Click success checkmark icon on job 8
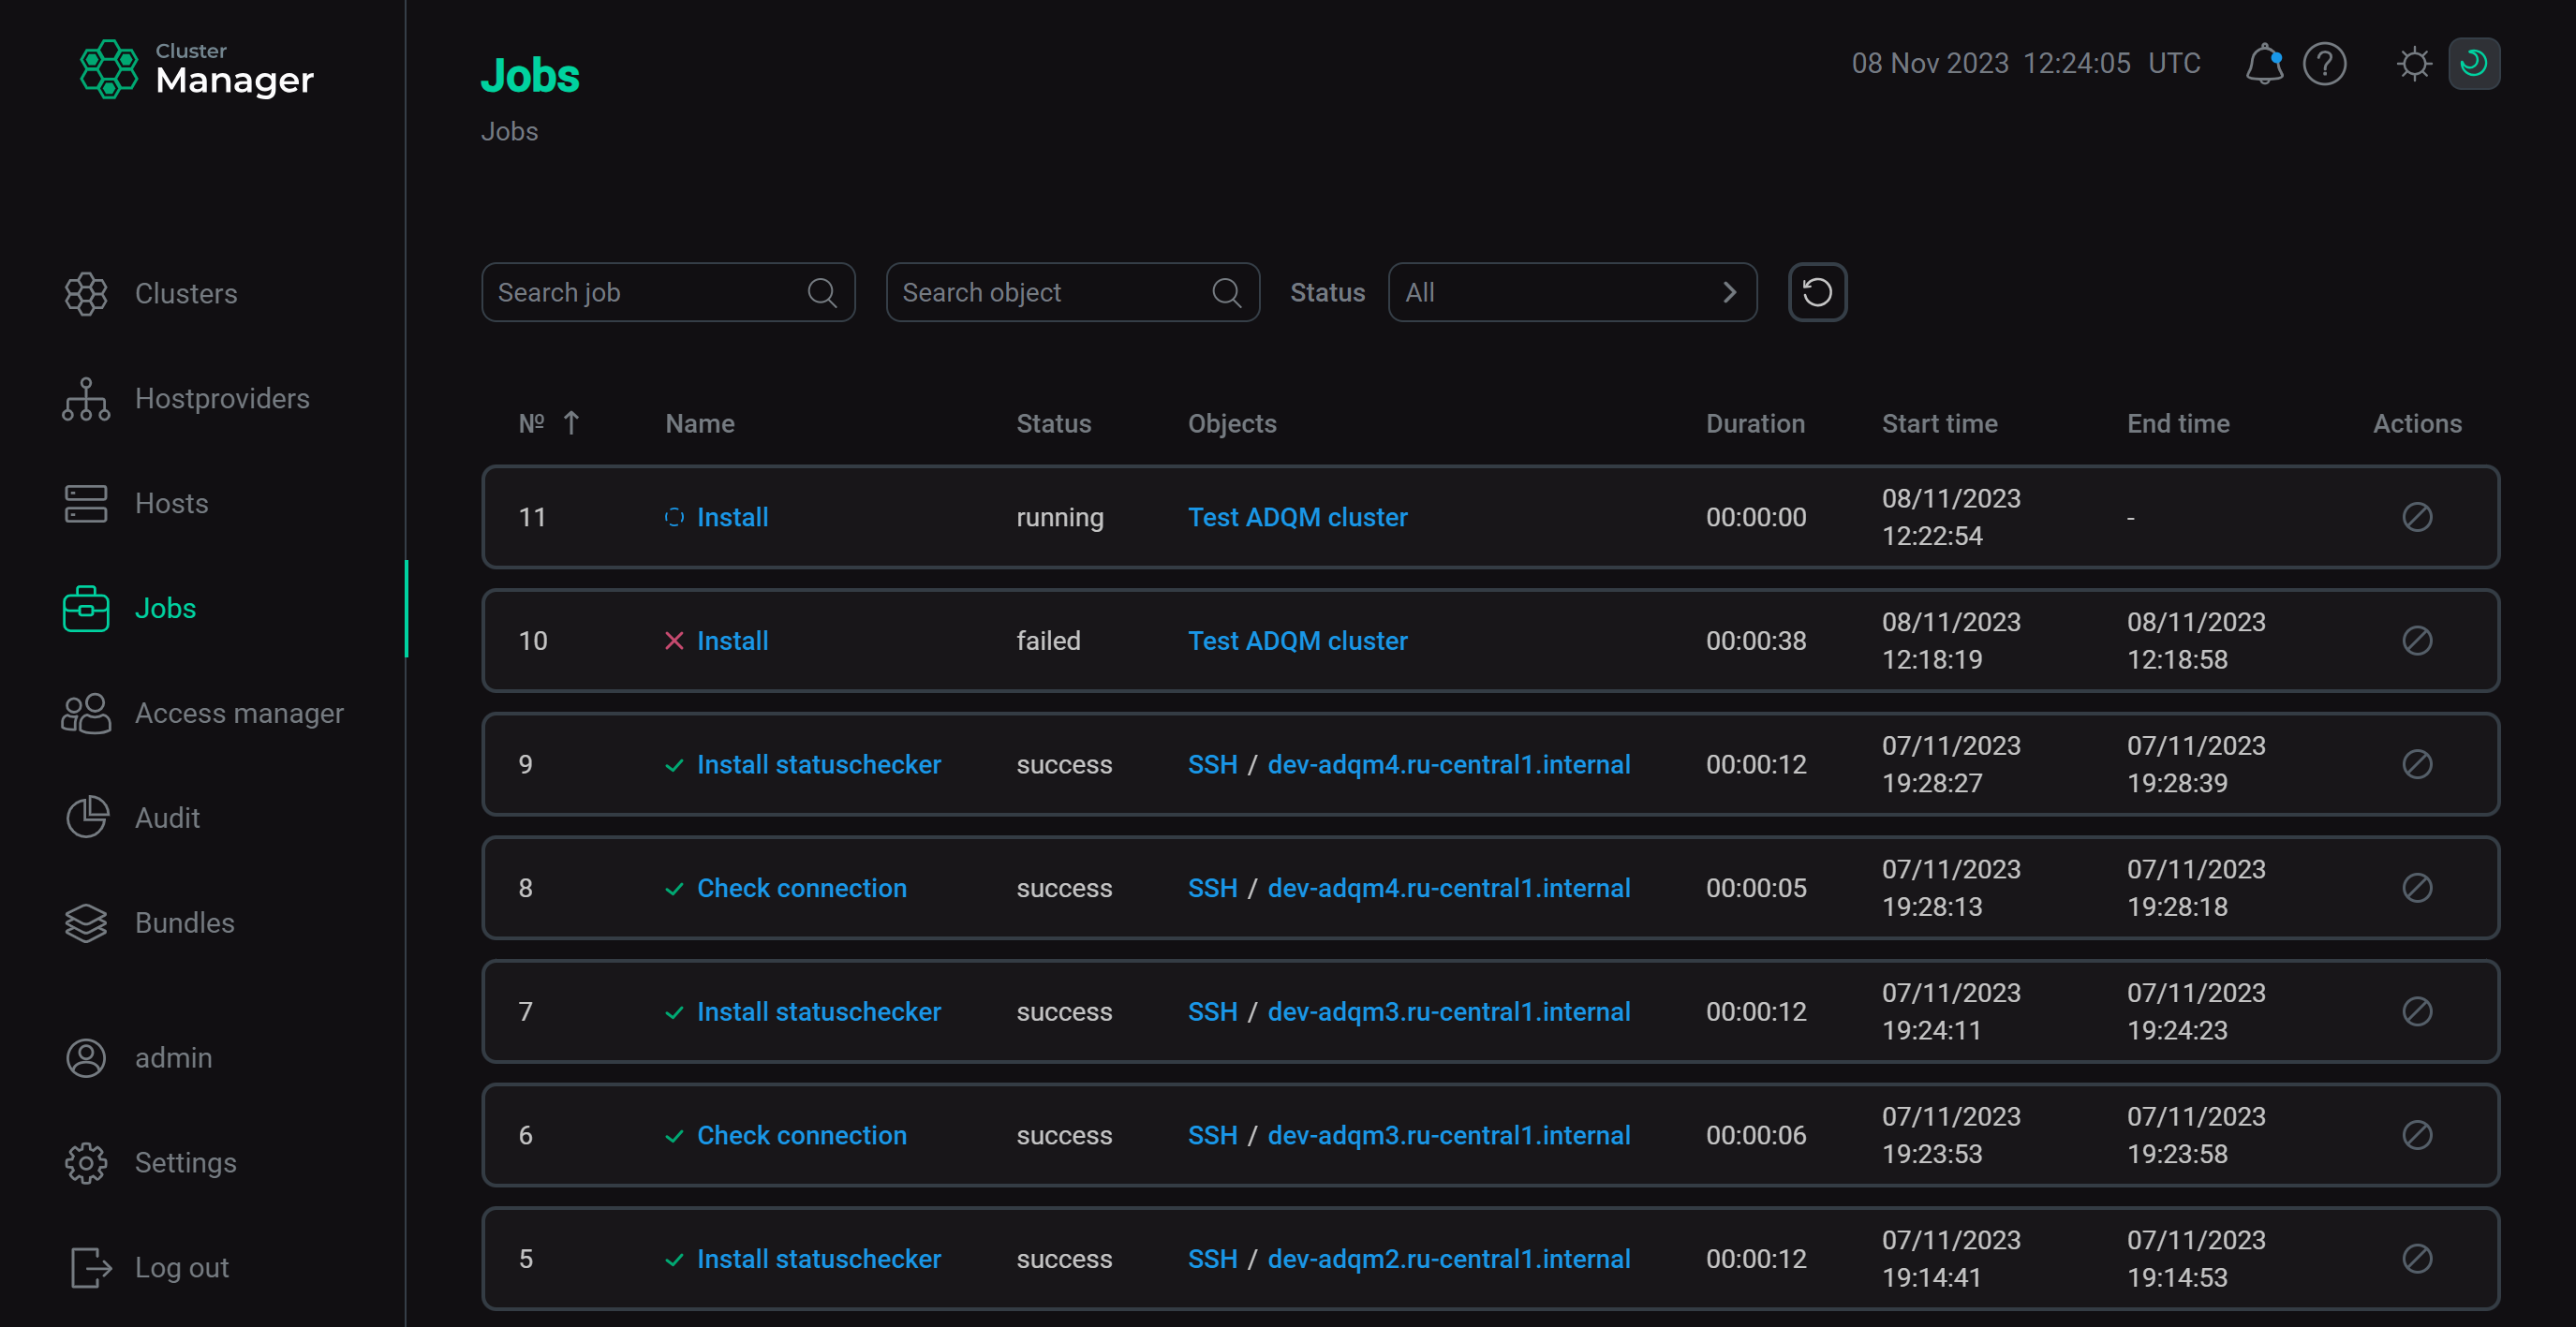This screenshot has width=2576, height=1327. pyautogui.click(x=674, y=888)
